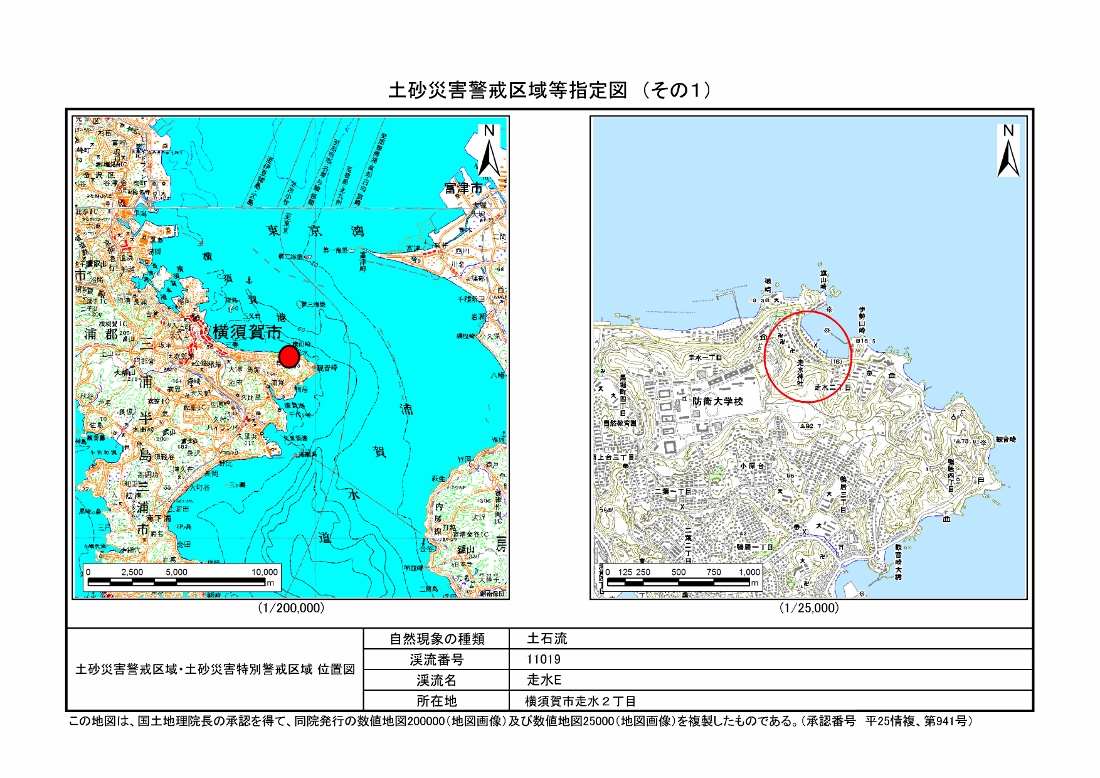Click the 富津市 city label
Viewport: 1100px width, 778px height.
pos(462,187)
